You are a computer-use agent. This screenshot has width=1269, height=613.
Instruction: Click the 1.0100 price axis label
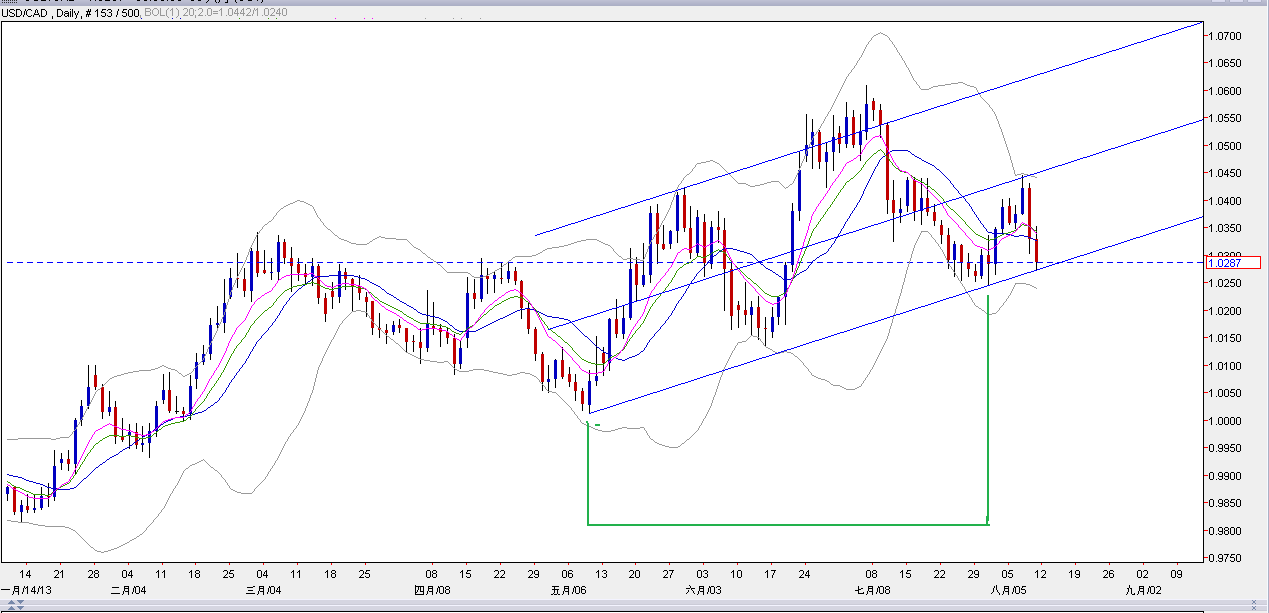1226,366
